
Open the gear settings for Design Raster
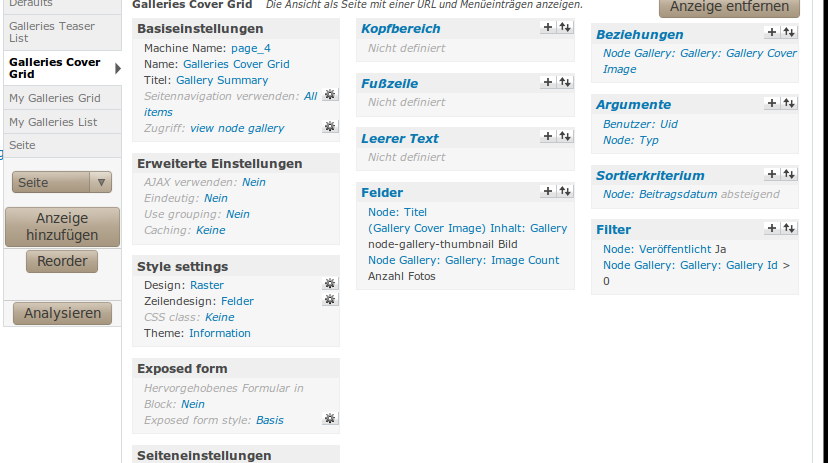click(330, 284)
